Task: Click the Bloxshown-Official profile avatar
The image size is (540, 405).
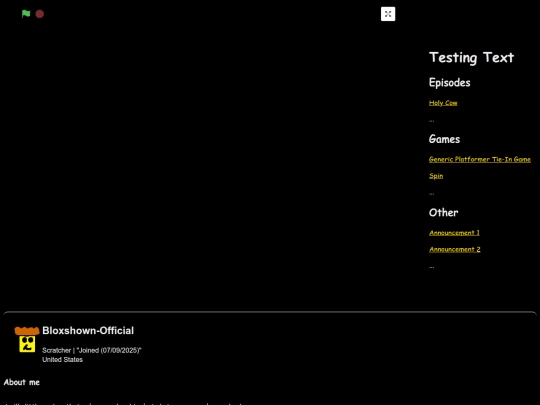Action: click(x=27, y=340)
